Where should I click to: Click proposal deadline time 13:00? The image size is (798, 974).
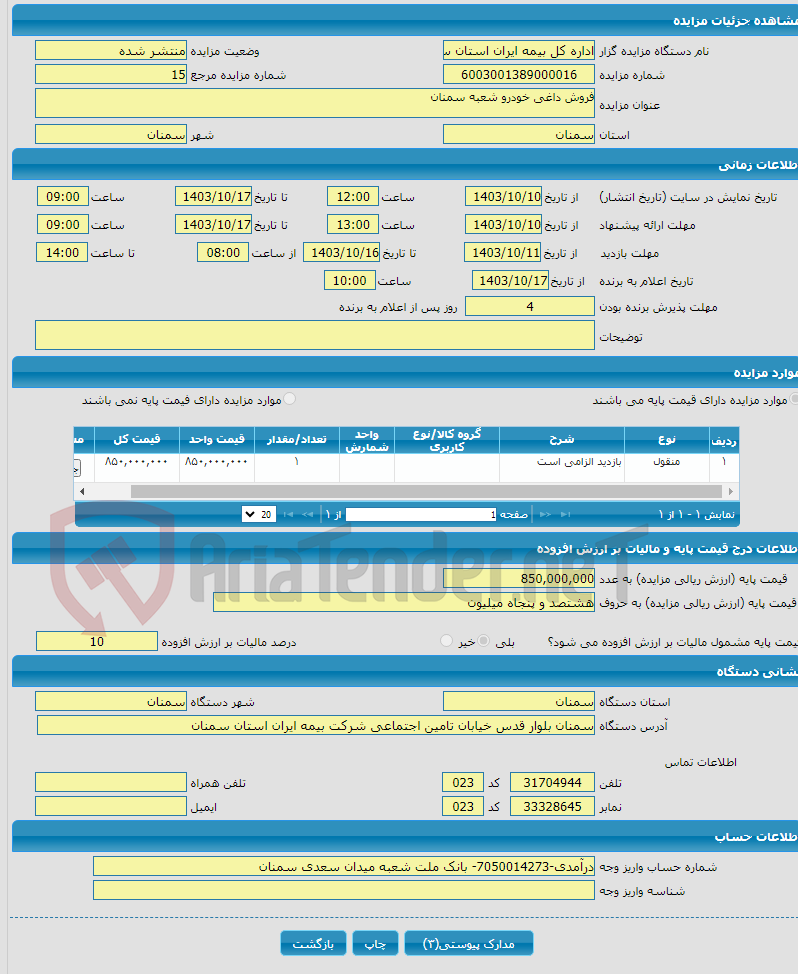click(x=353, y=224)
